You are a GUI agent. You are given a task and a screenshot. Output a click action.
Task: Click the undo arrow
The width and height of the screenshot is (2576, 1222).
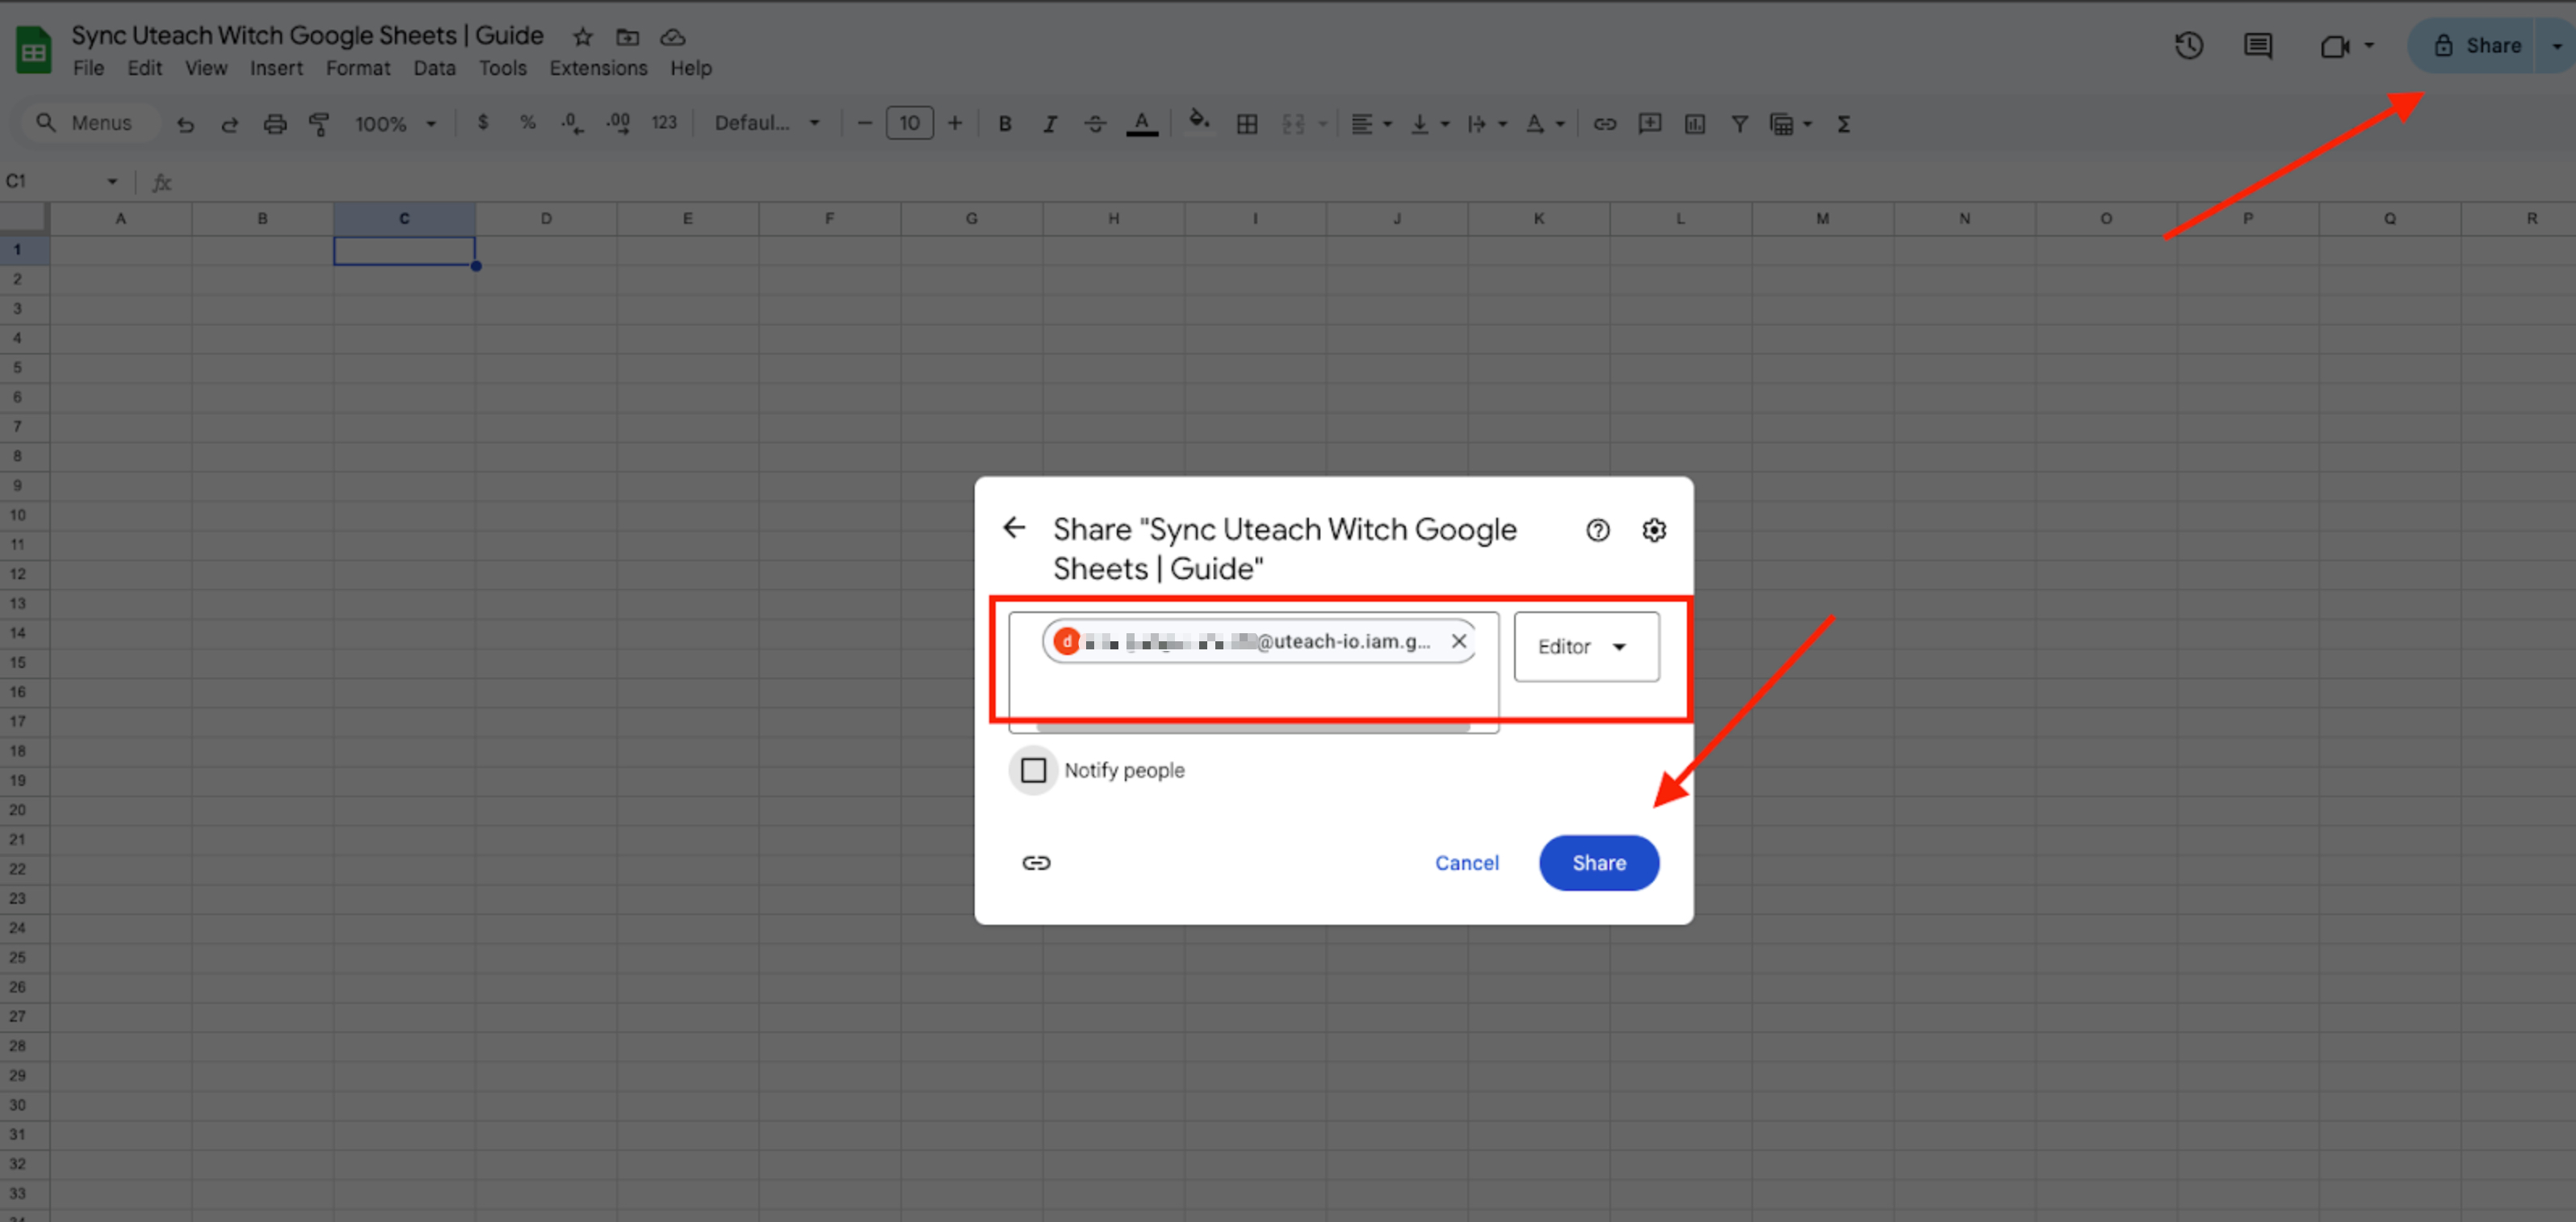tap(185, 124)
